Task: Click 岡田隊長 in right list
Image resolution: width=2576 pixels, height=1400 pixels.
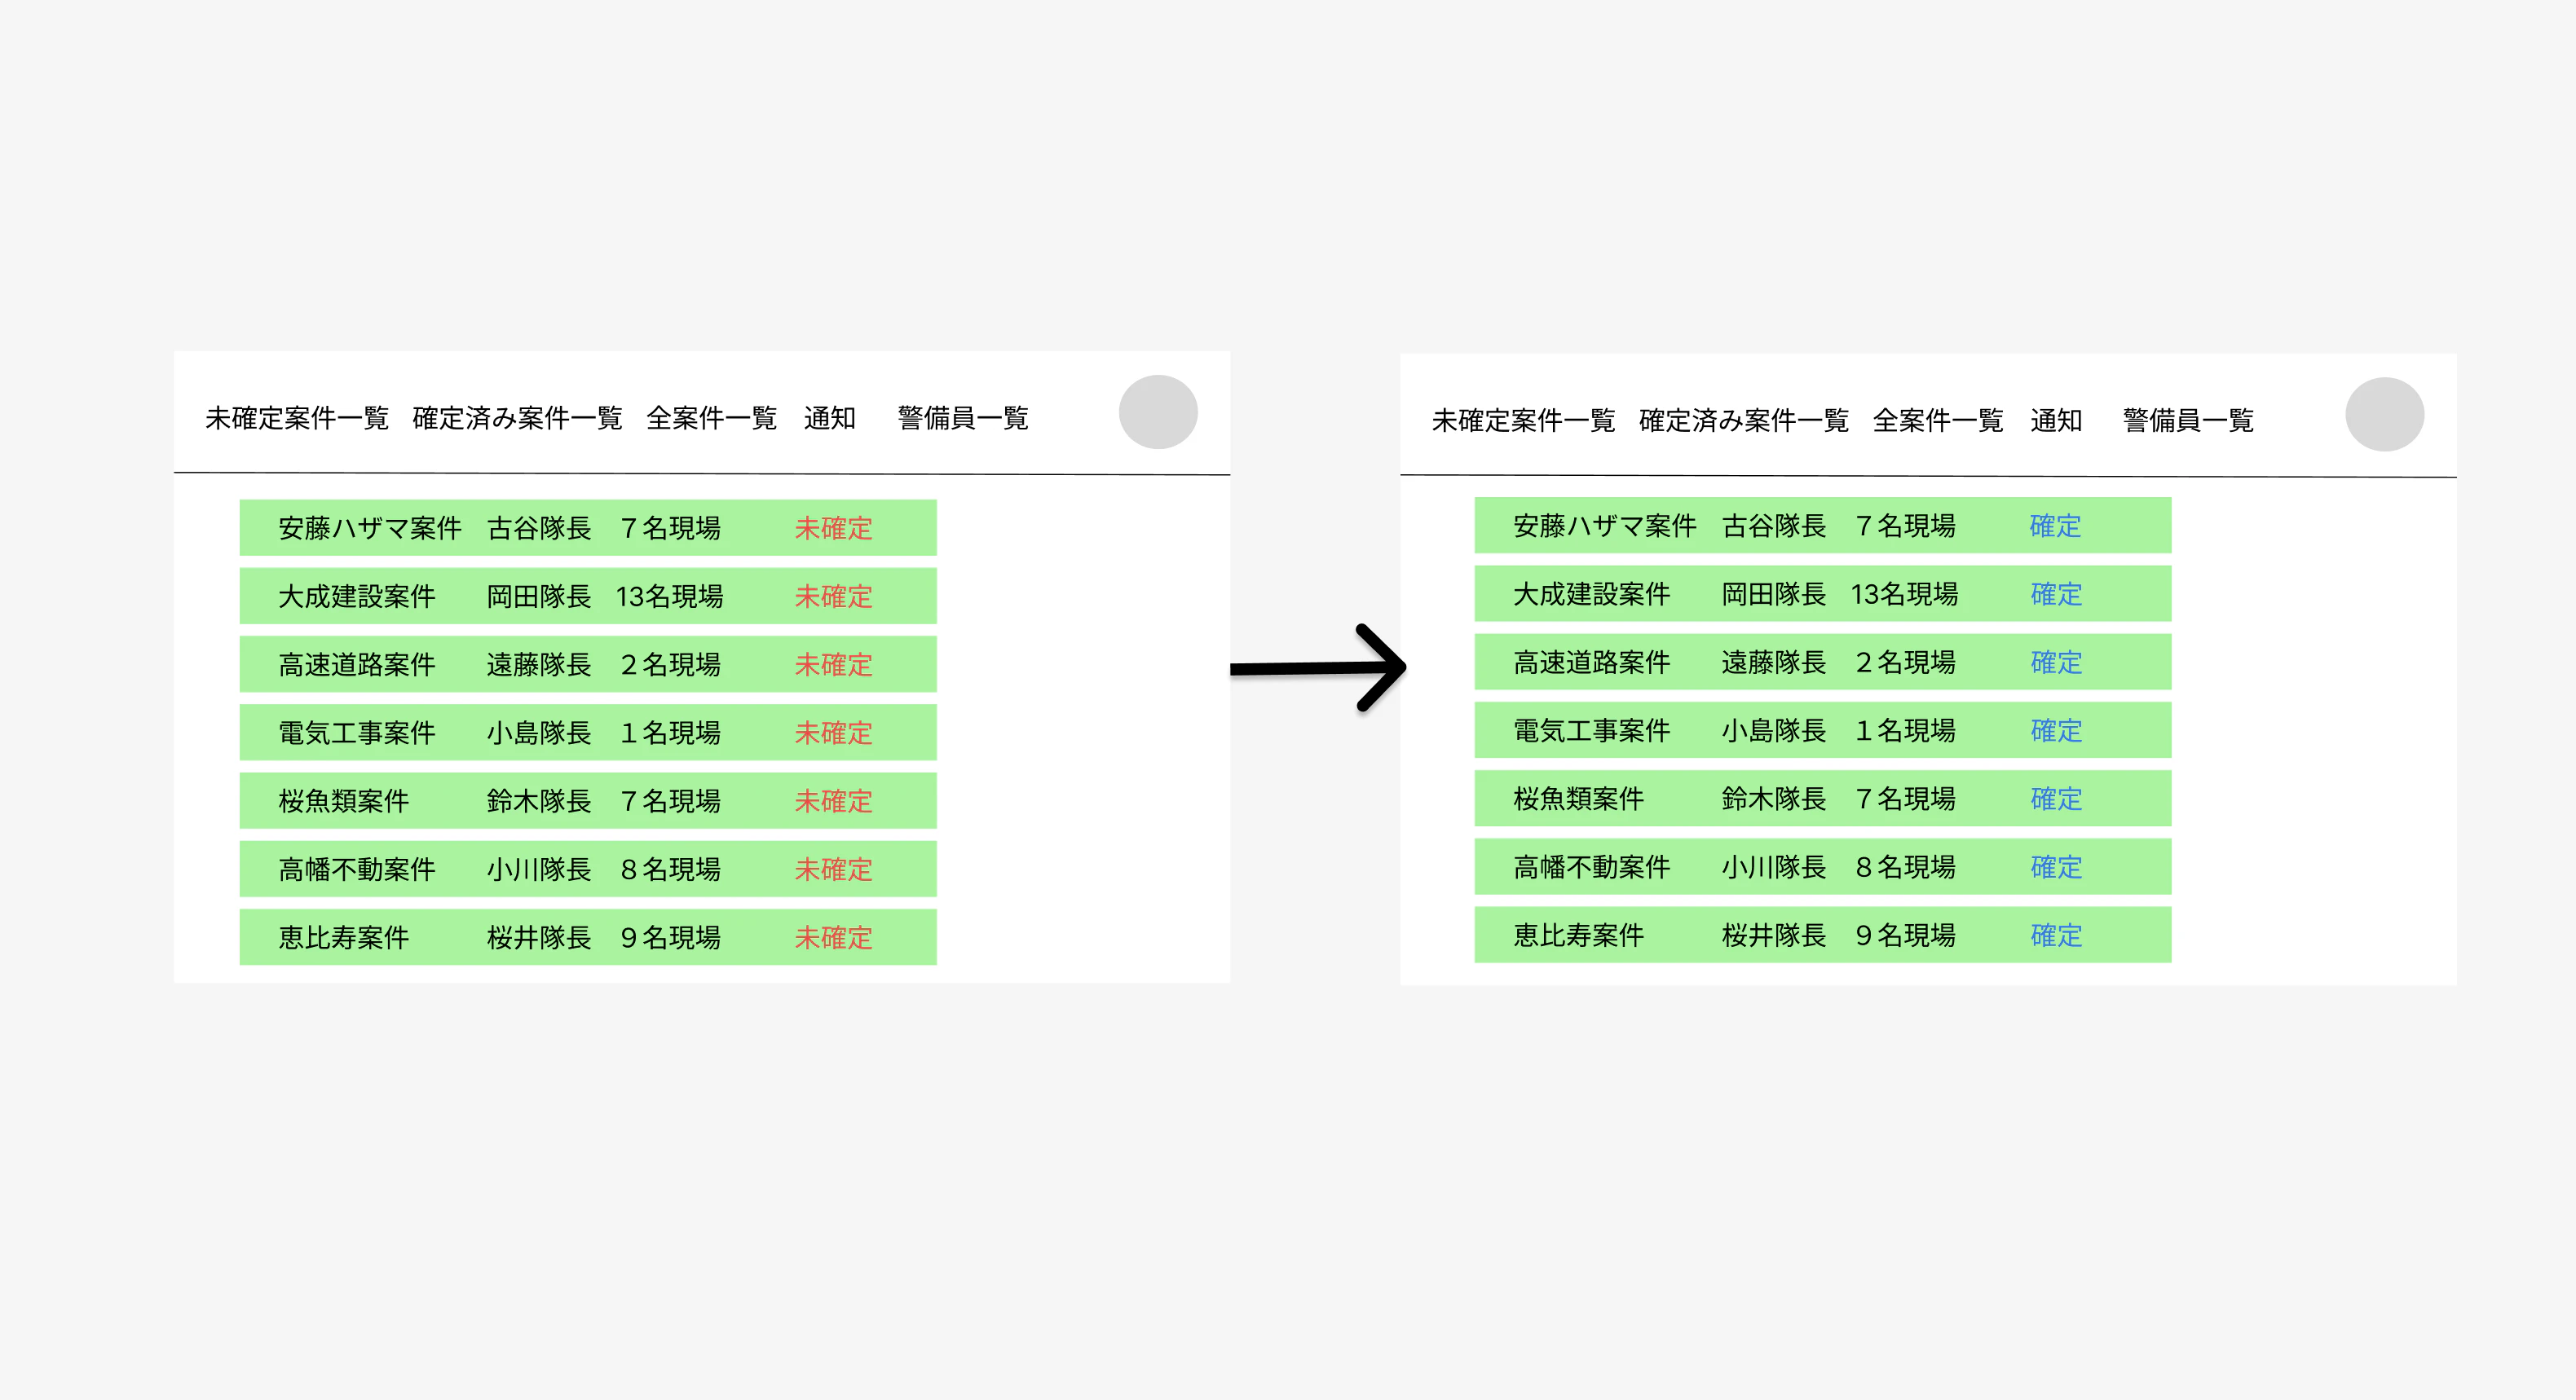Action: (x=1774, y=594)
